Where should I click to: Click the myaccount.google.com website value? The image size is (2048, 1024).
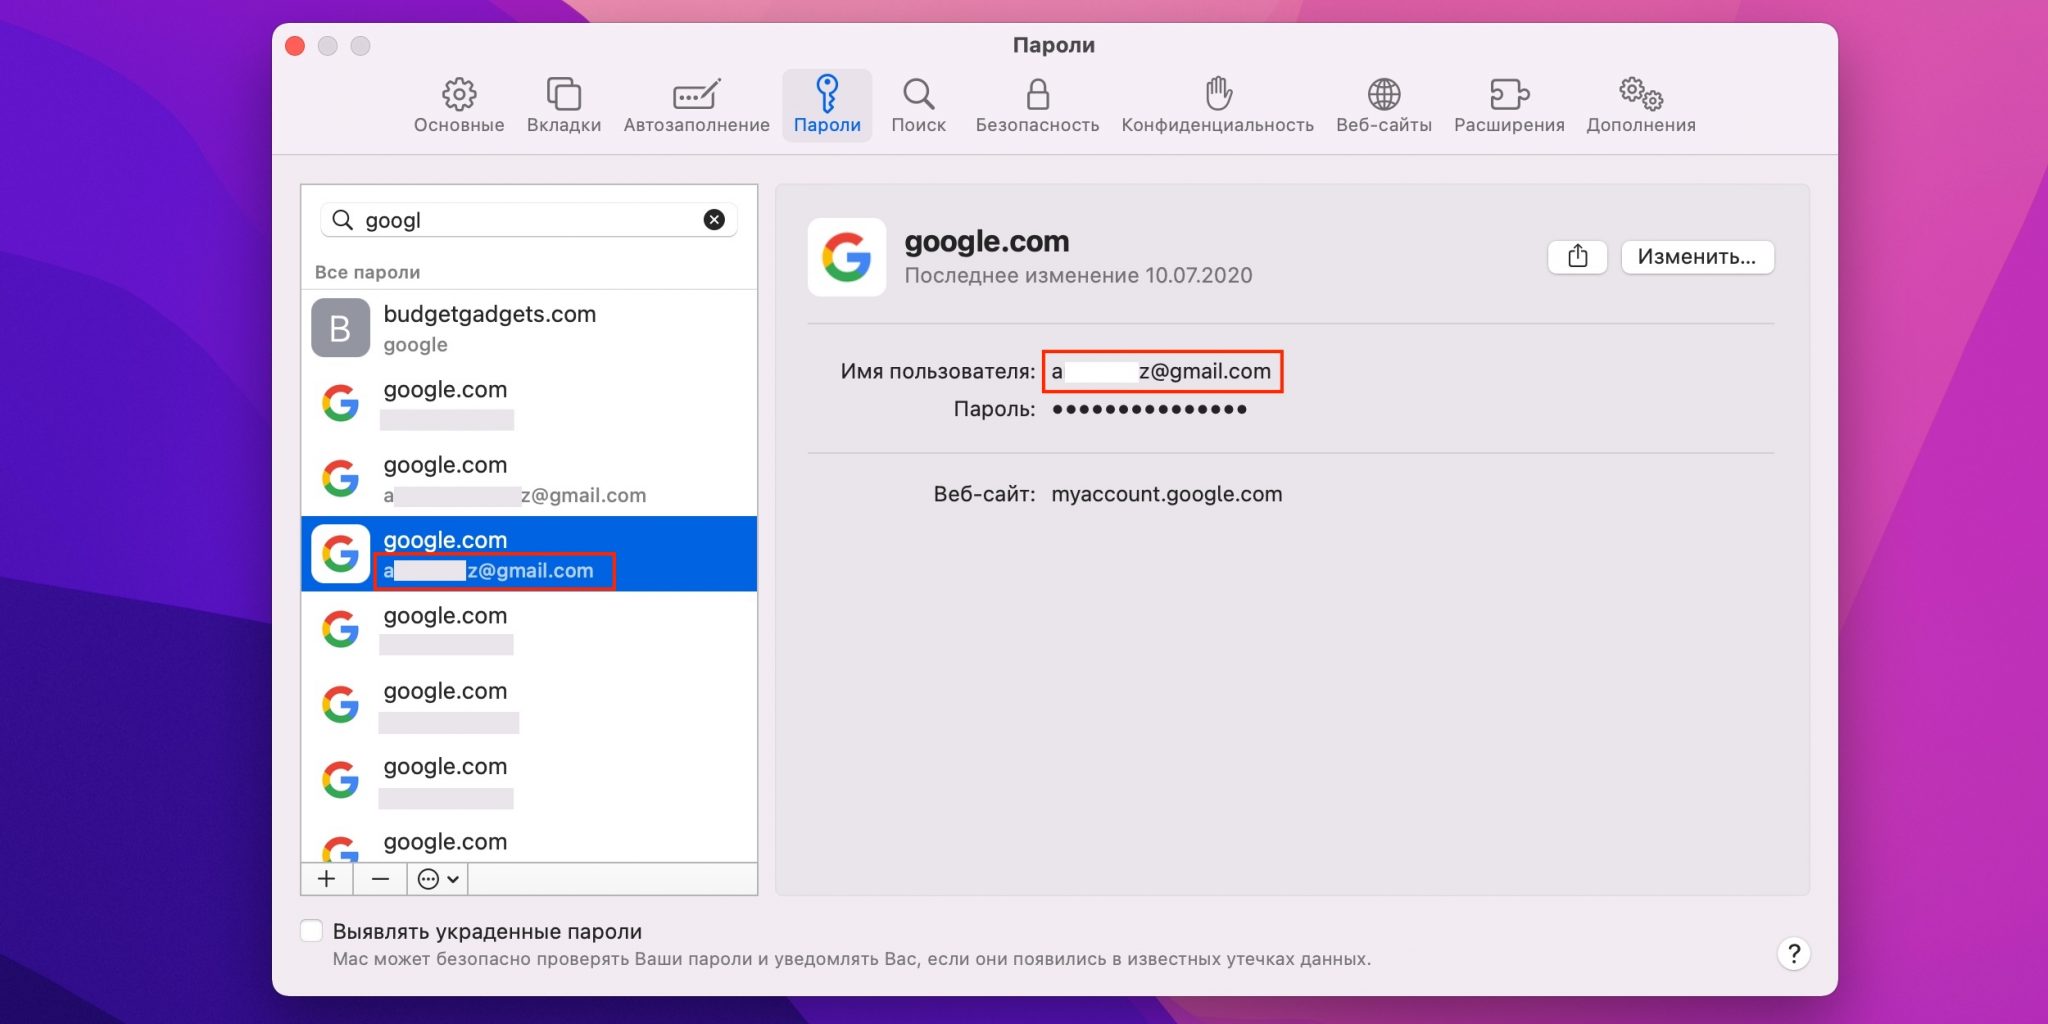(1166, 494)
